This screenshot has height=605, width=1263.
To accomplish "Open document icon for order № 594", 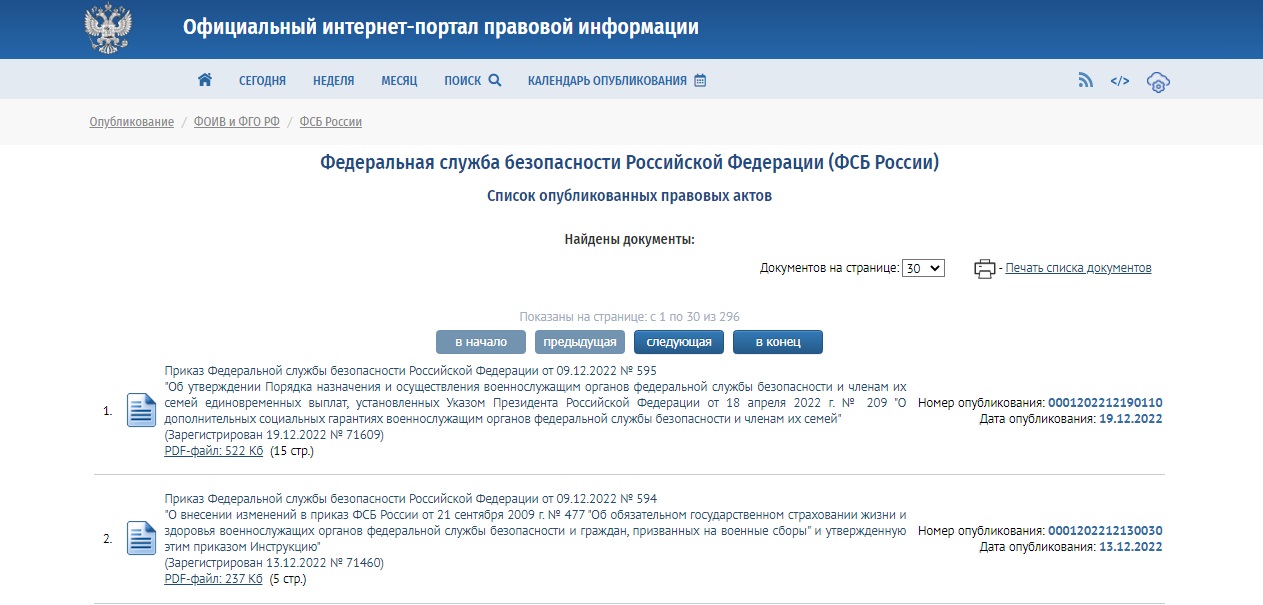I will pyautogui.click(x=141, y=538).
